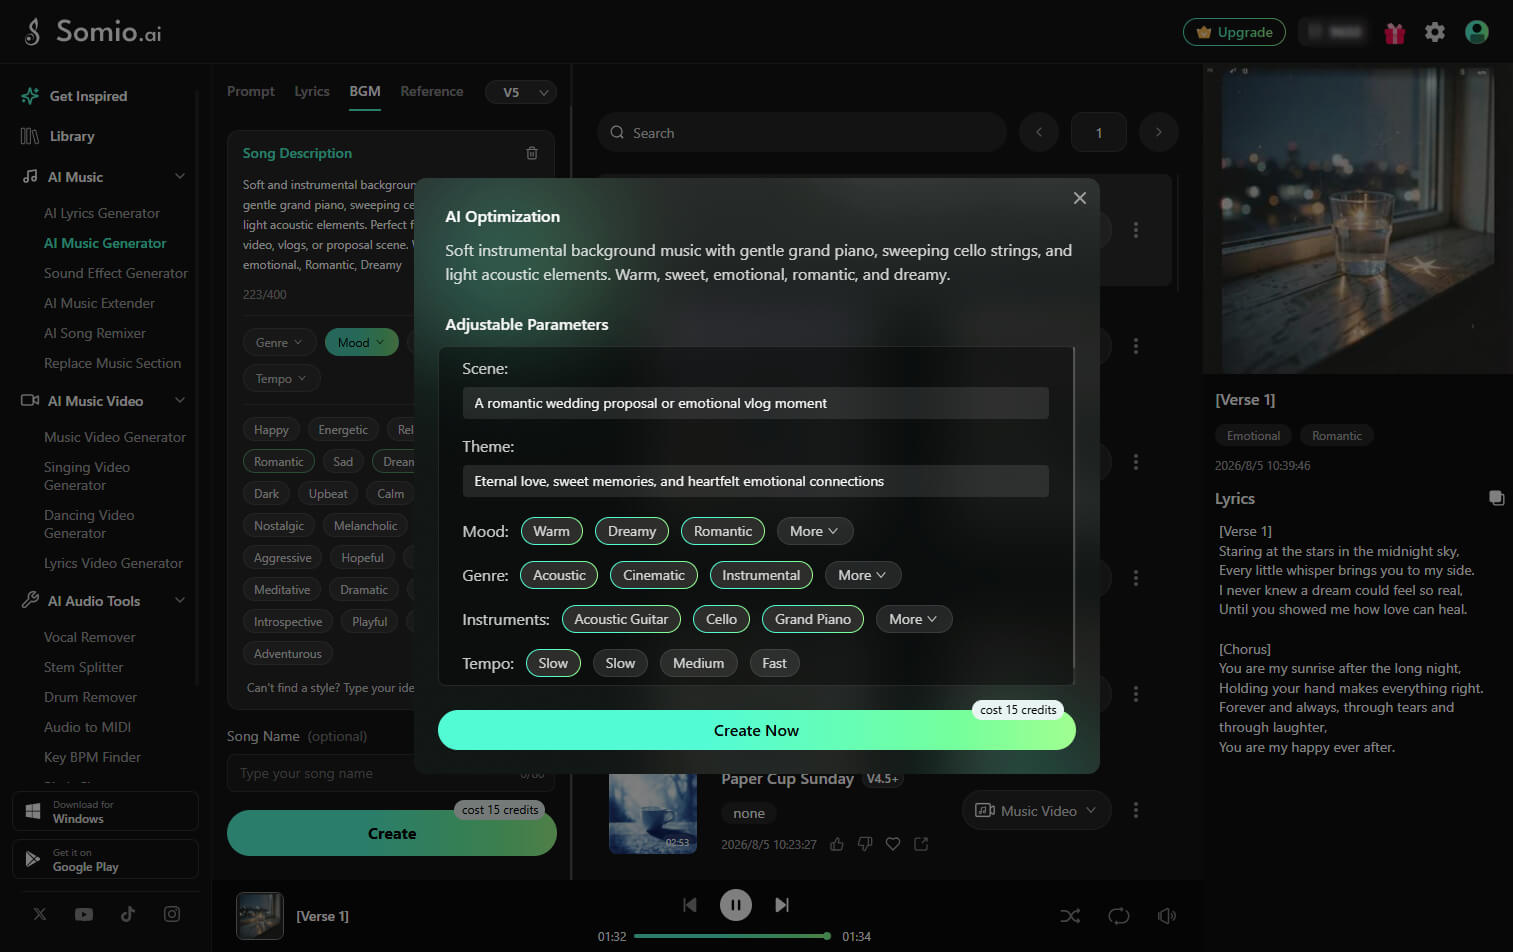Delete the song description with trash icon
This screenshot has height=952, width=1513.
(x=532, y=153)
